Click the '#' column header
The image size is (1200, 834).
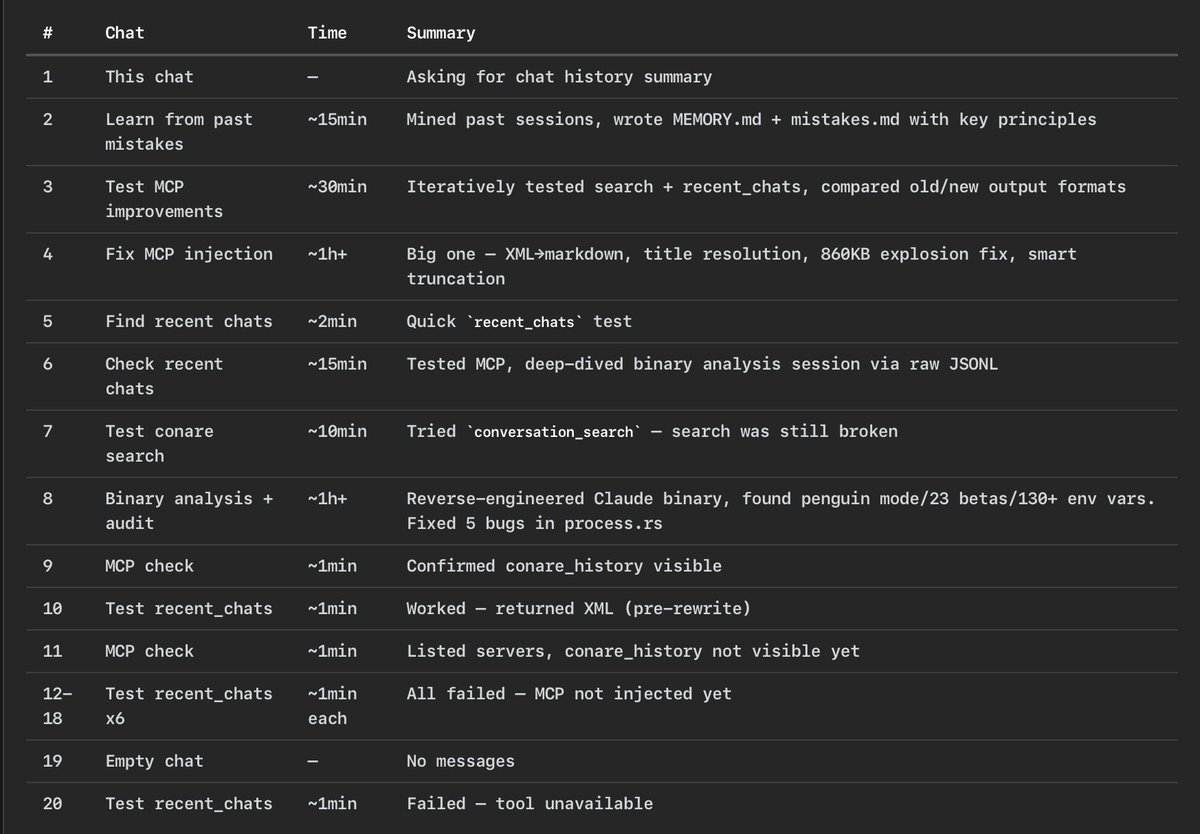click(48, 33)
